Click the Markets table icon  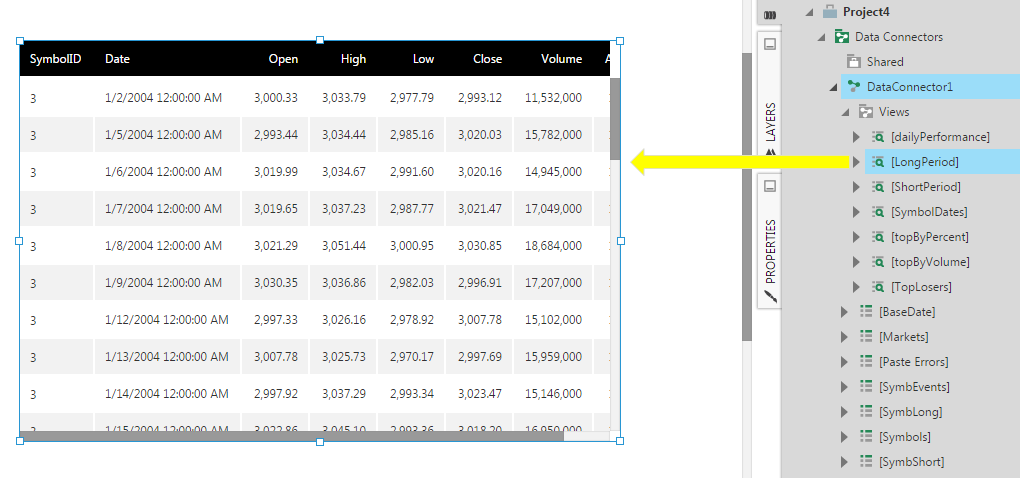(866, 337)
